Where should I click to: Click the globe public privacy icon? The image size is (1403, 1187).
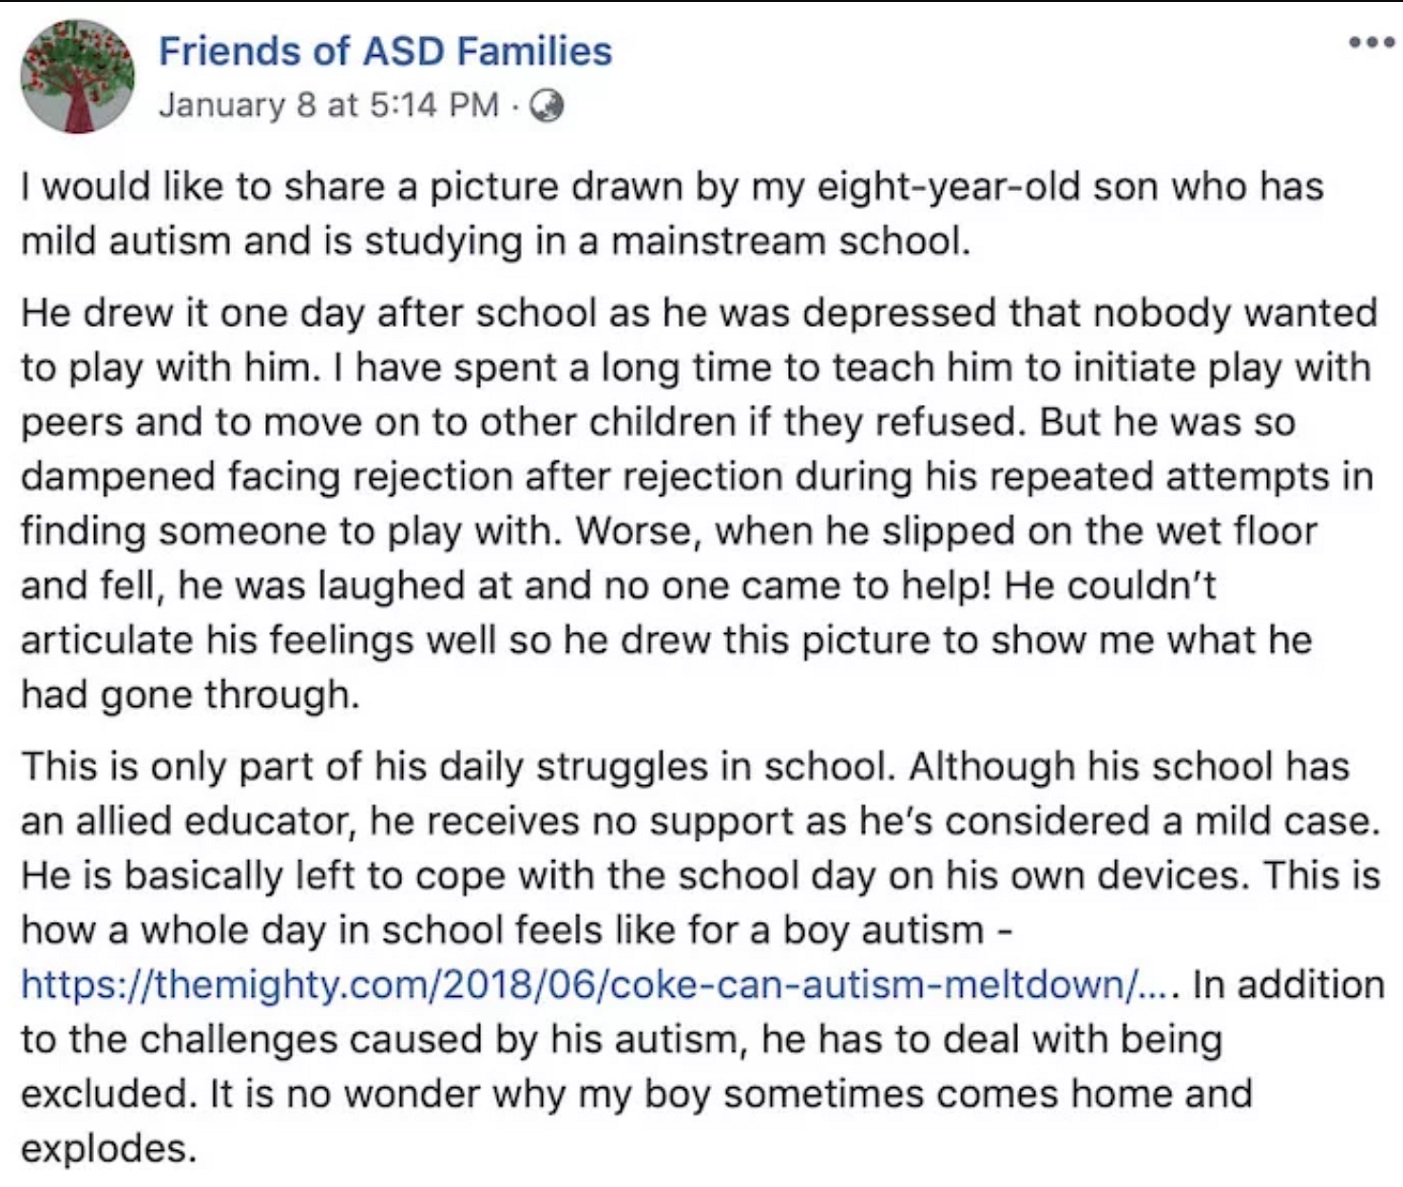click(x=546, y=105)
